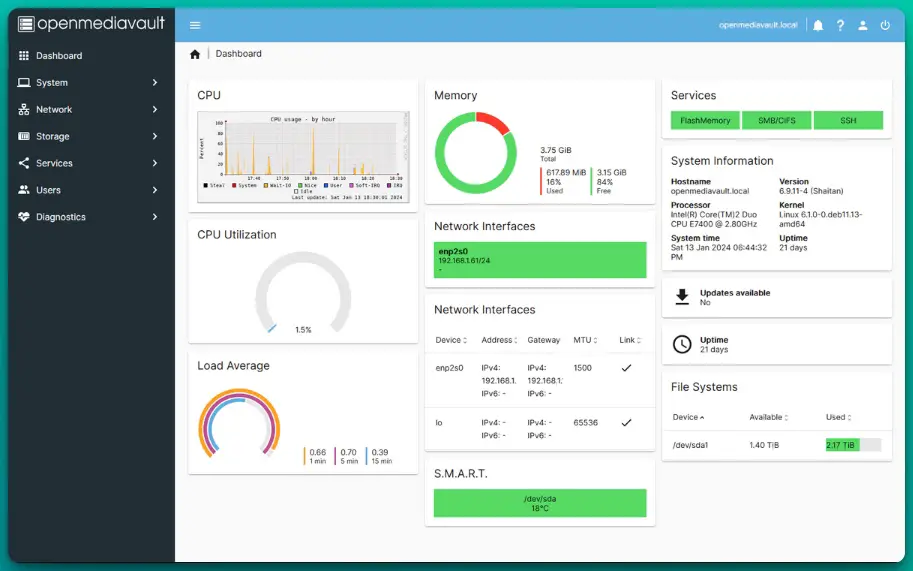The image size is (913, 571).
Task: Click the CPU usage by hour graph
Action: point(303,157)
